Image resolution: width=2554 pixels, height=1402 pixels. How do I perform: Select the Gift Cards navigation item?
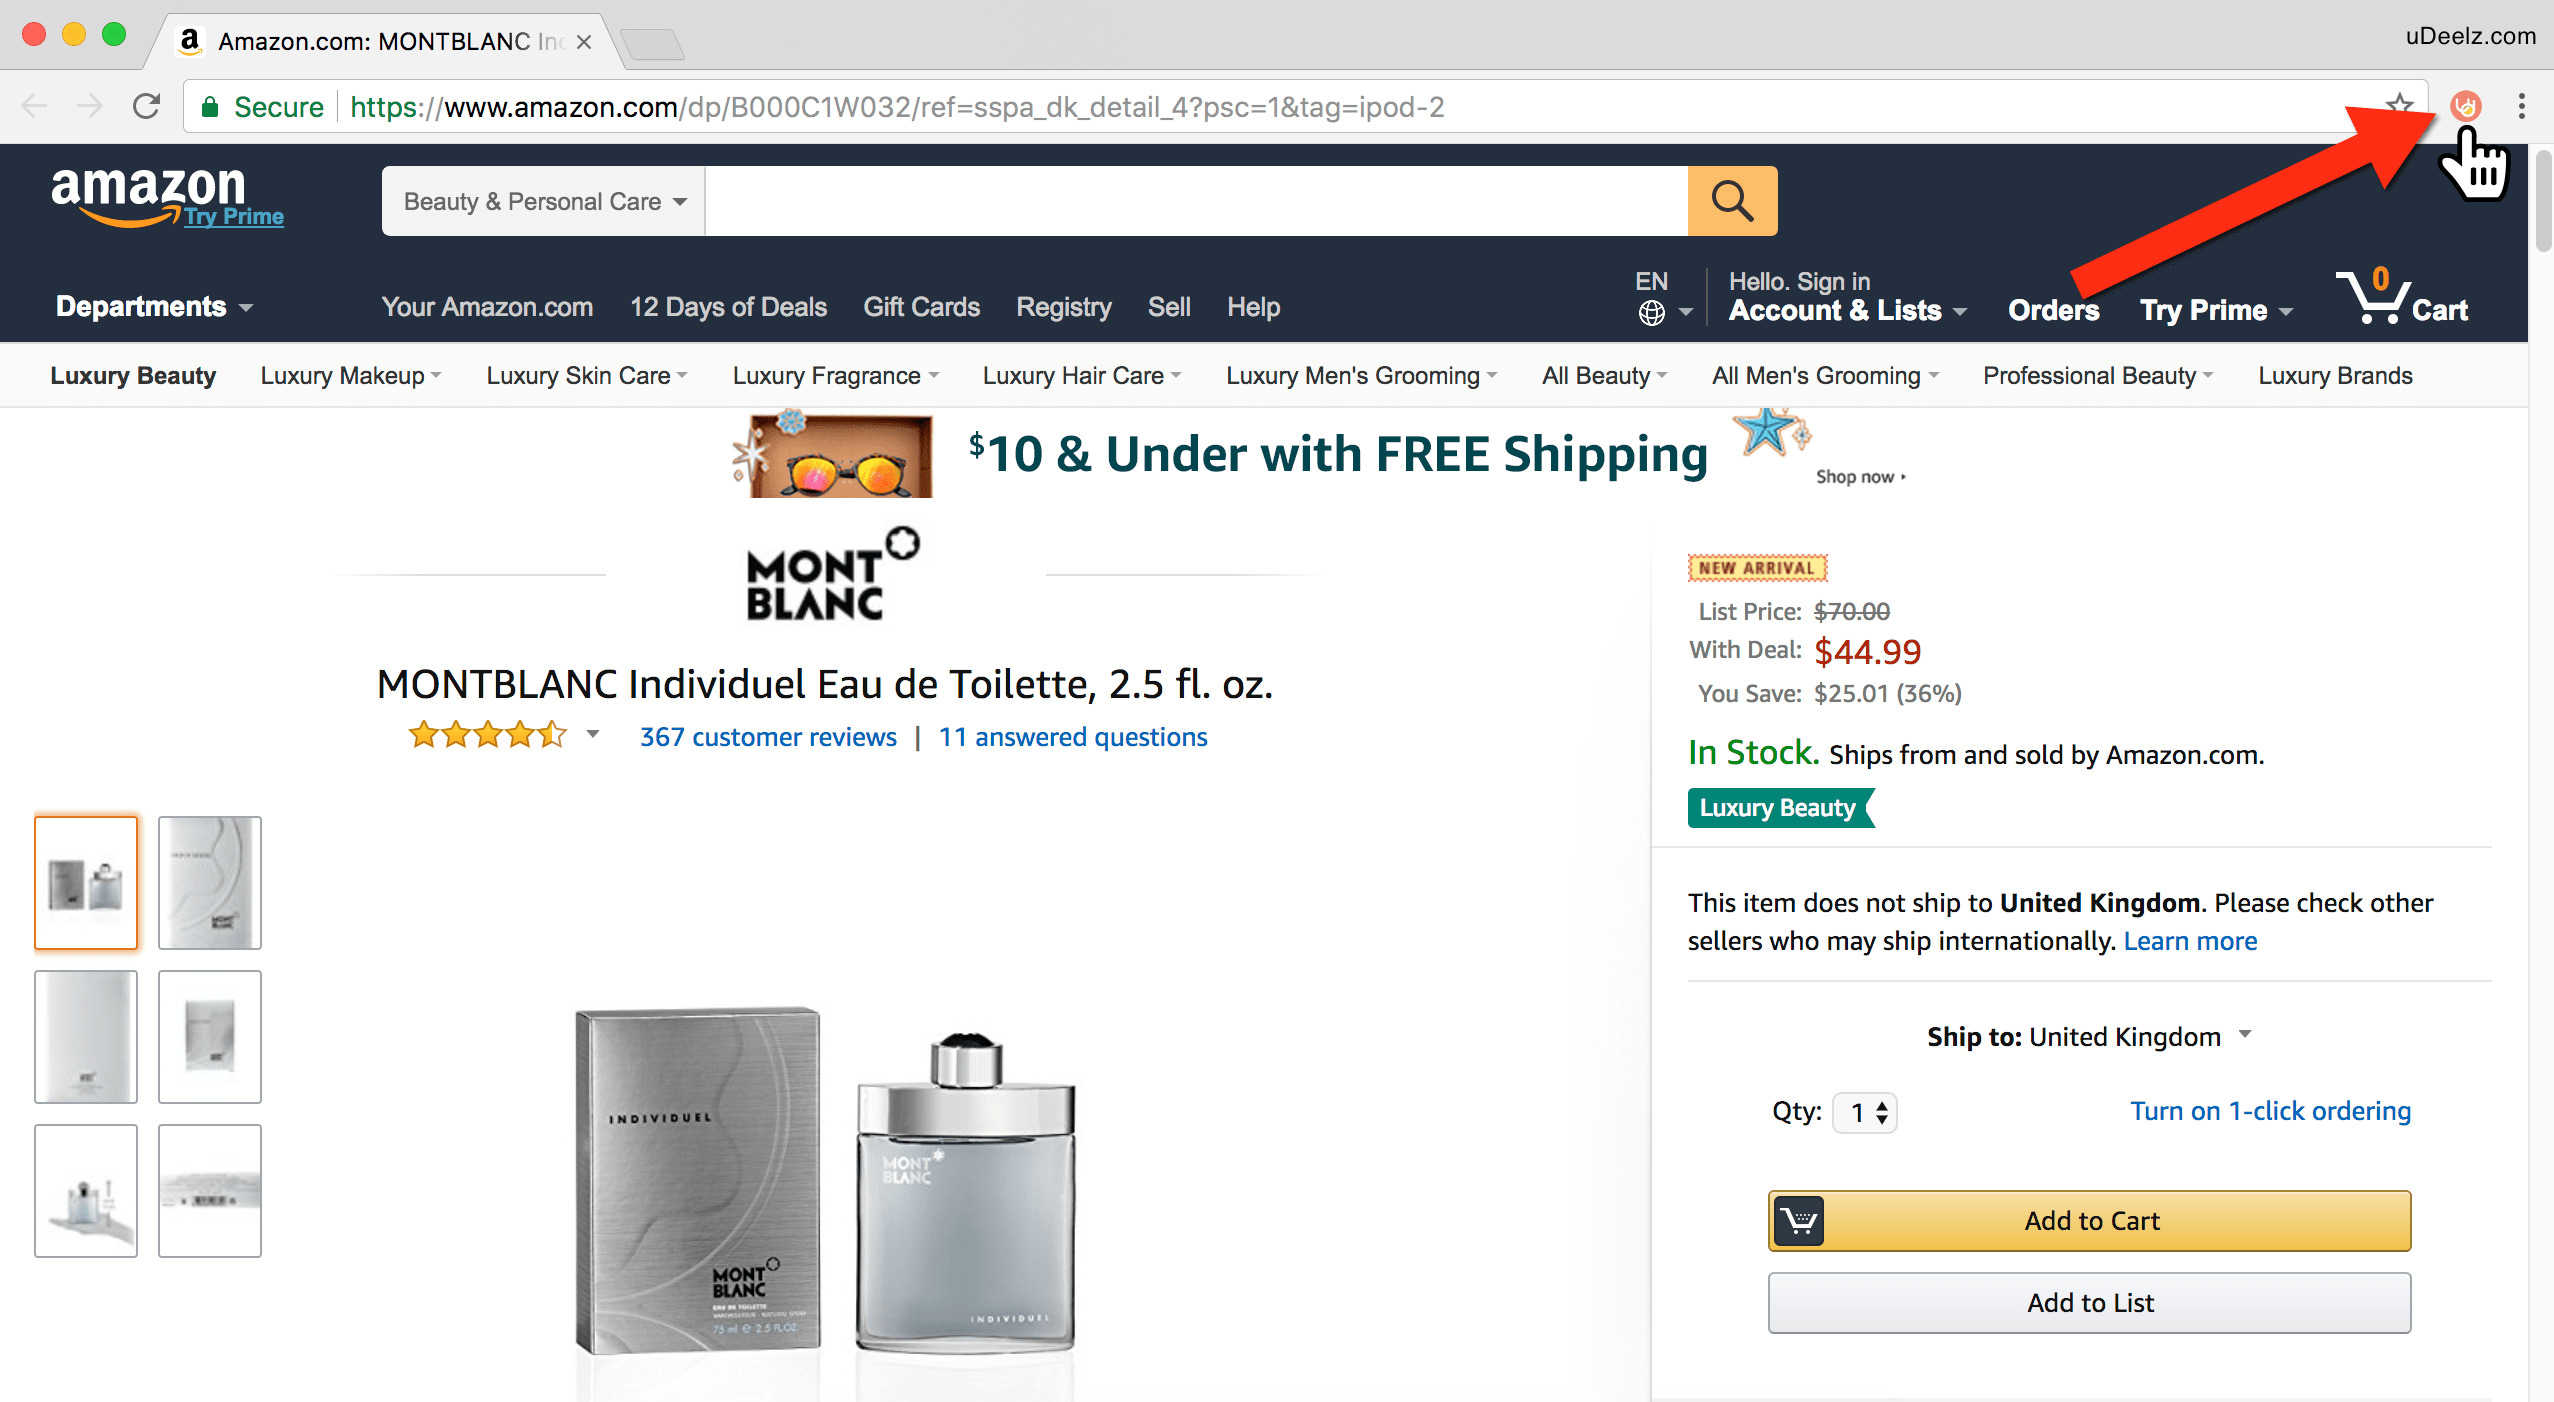pyautogui.click(x=921, y=307)
